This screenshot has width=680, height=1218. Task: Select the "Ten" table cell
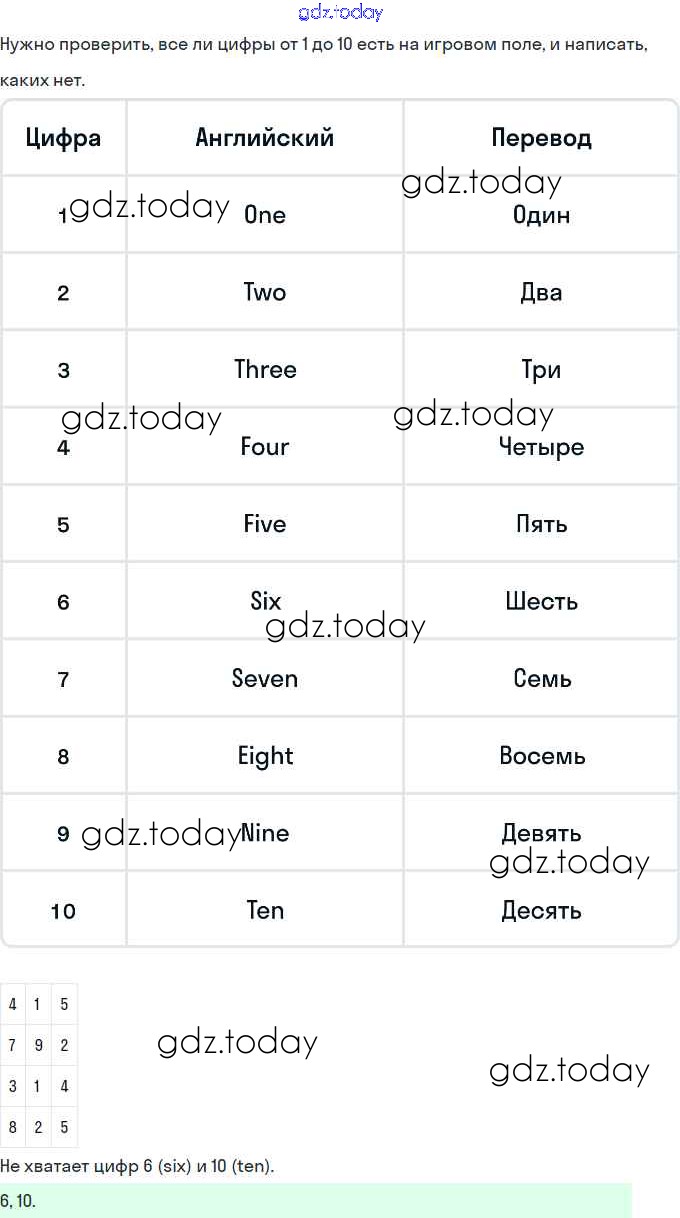pos(265,910)
